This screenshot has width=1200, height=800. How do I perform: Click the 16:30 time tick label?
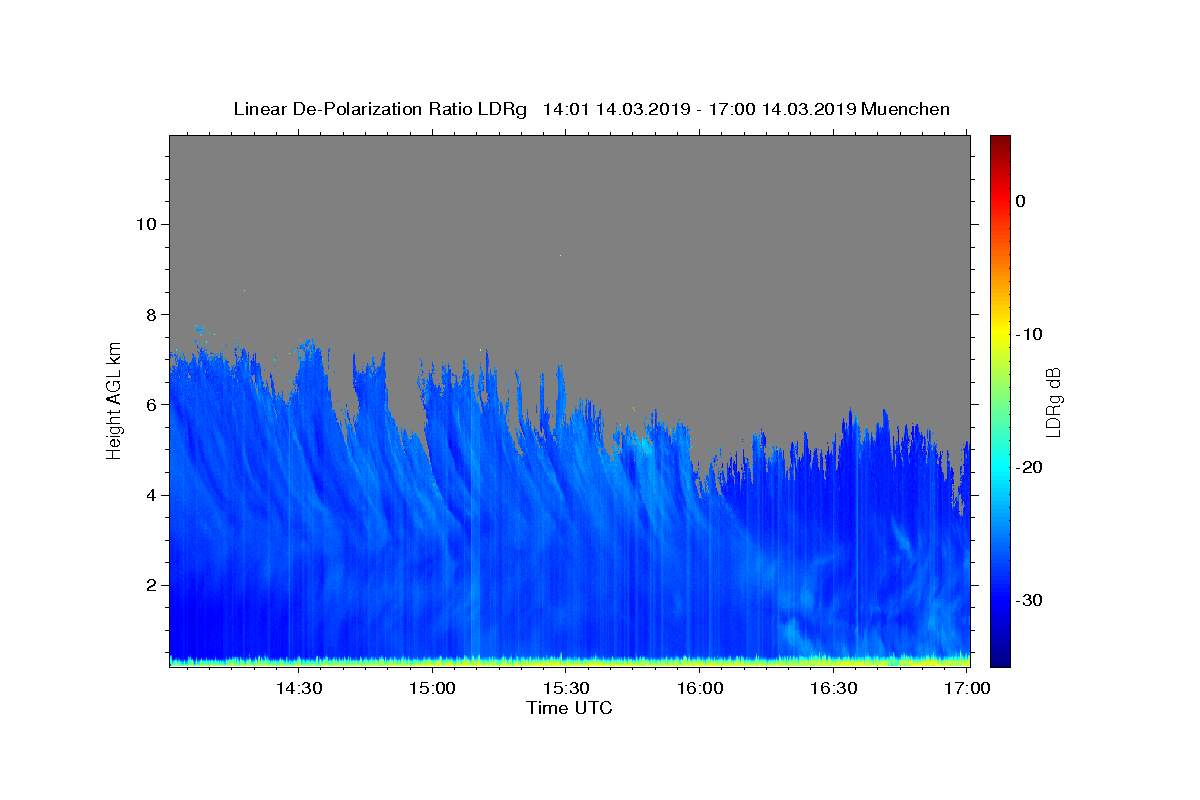click(x=834, y=688)
